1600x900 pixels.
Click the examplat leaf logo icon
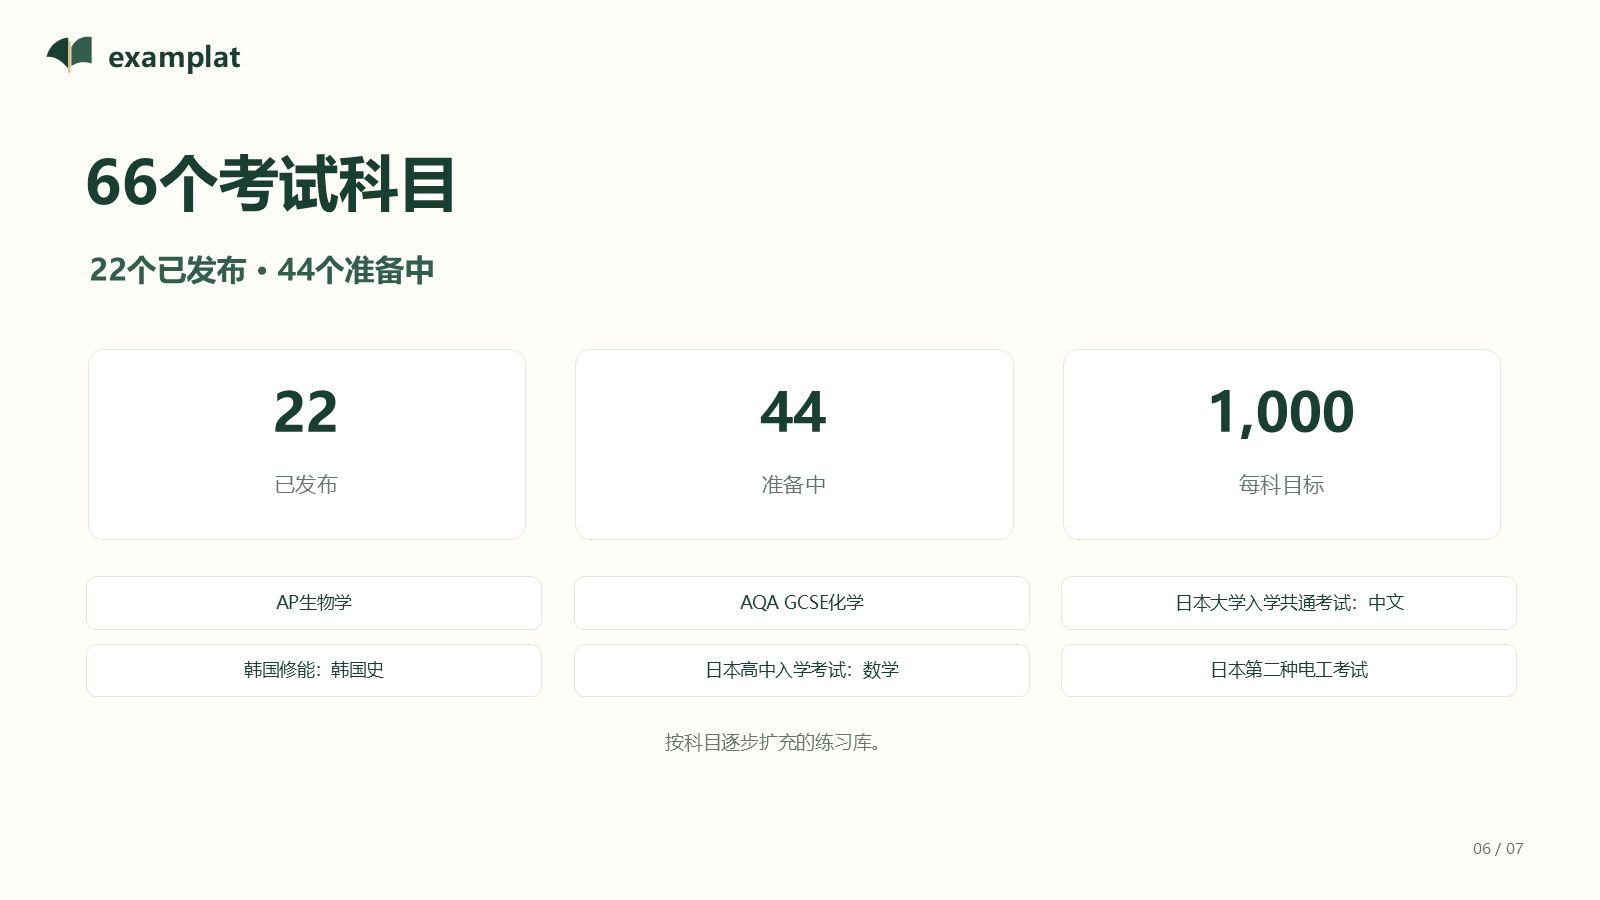click(x=70, y=55)
